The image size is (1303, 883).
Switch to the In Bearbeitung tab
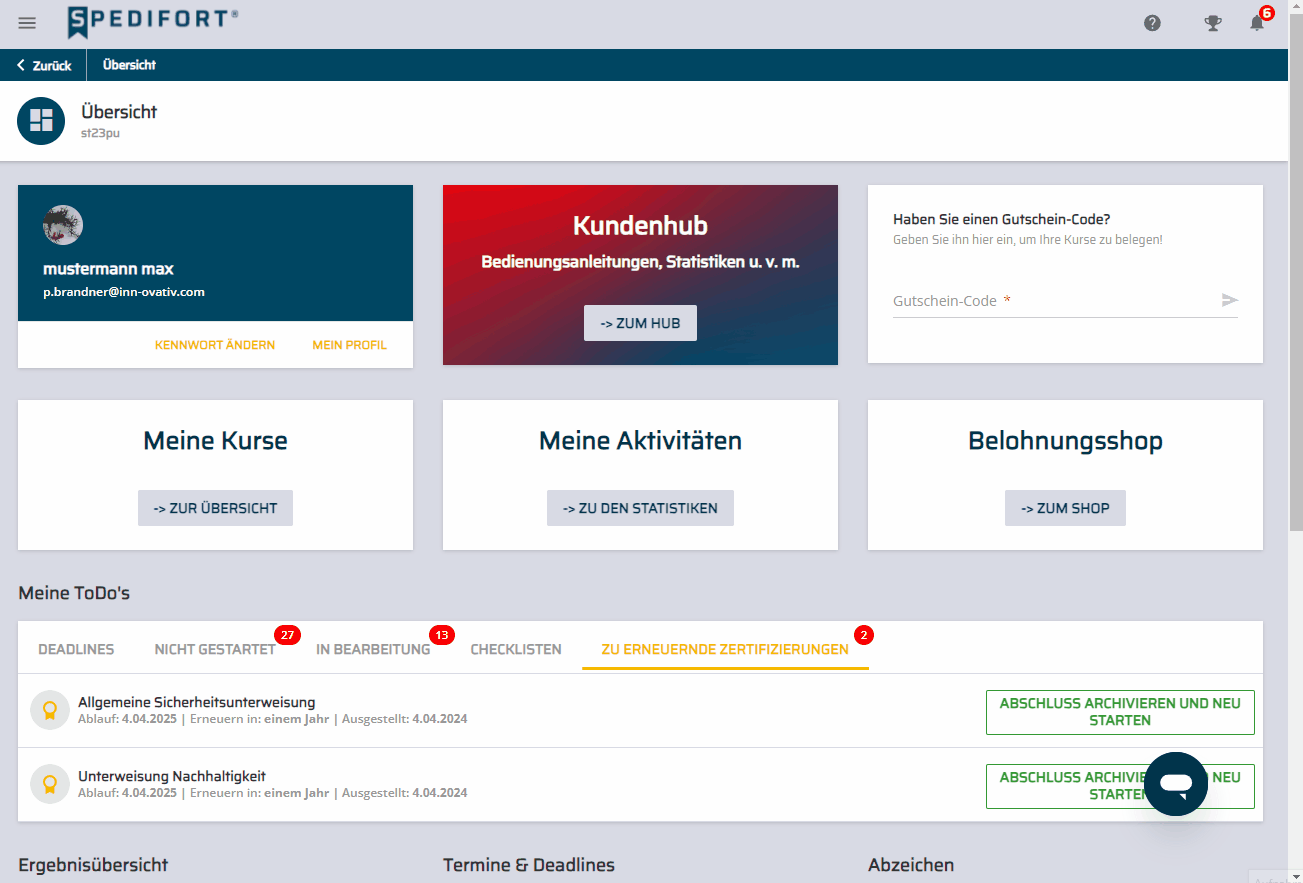[x=373, y=649]
